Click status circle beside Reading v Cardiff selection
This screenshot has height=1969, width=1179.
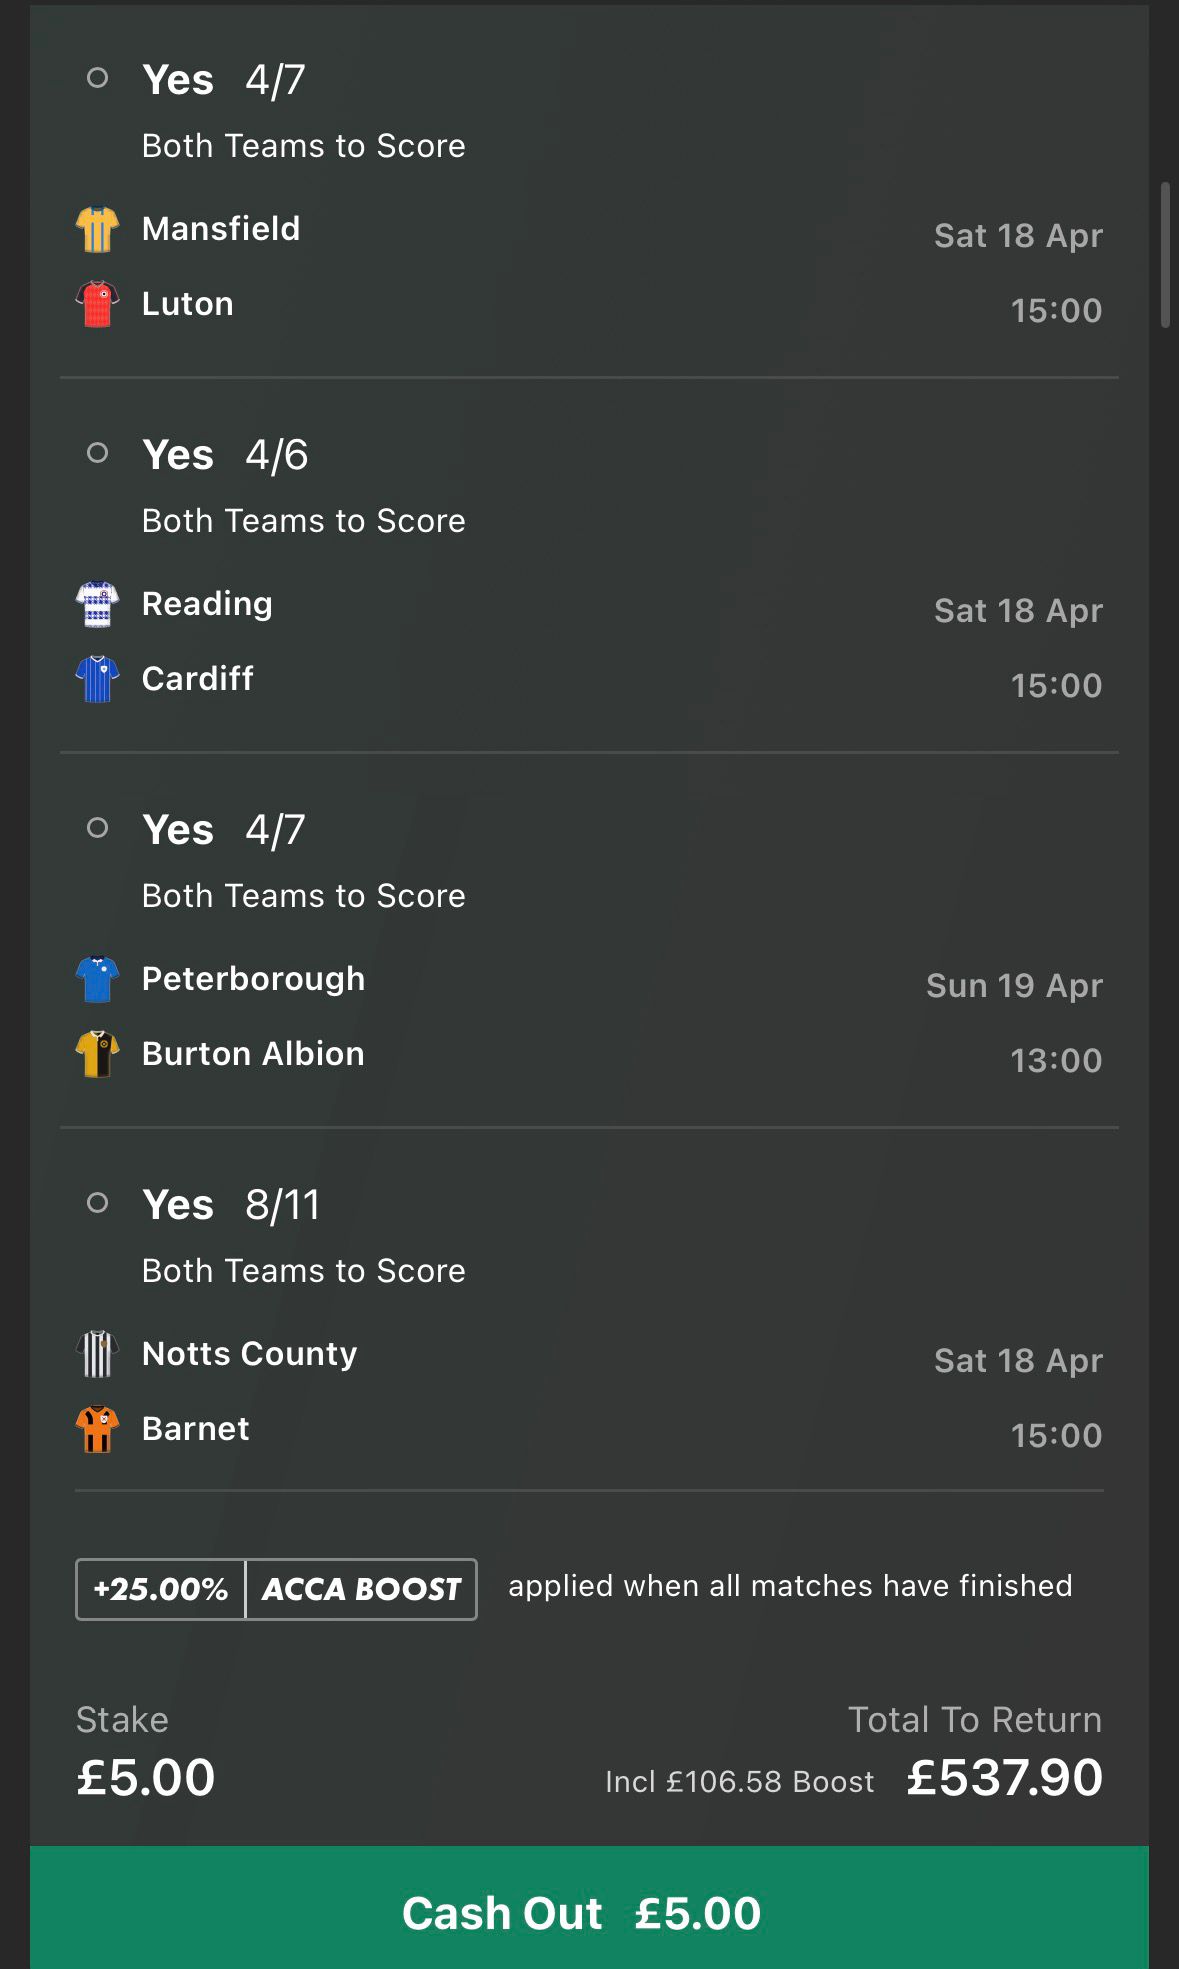click(x=97, y=453)
